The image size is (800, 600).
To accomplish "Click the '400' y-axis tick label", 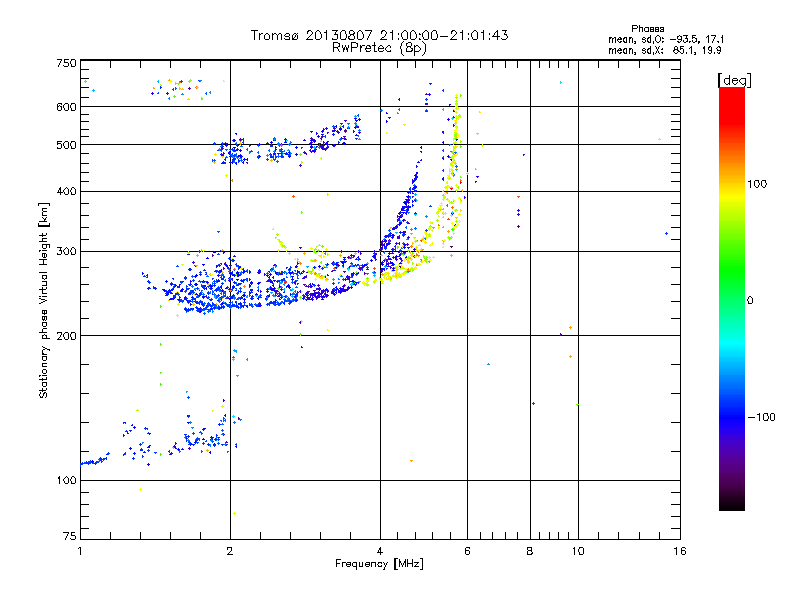I will 66,192.
